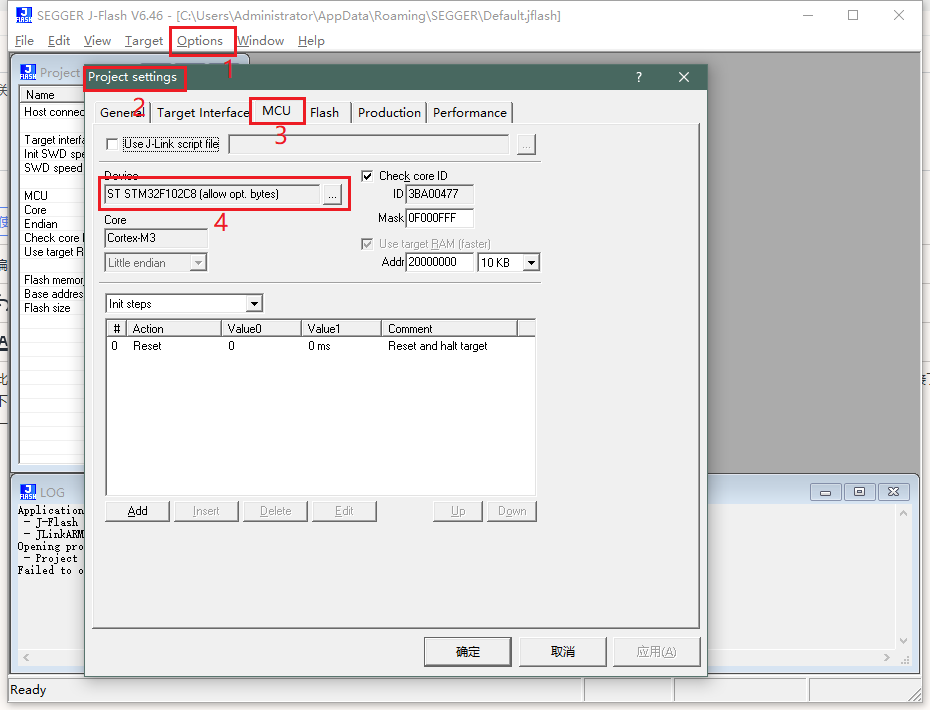Close the Project settings dialog
930x710 pixels.
coord(684,77)
